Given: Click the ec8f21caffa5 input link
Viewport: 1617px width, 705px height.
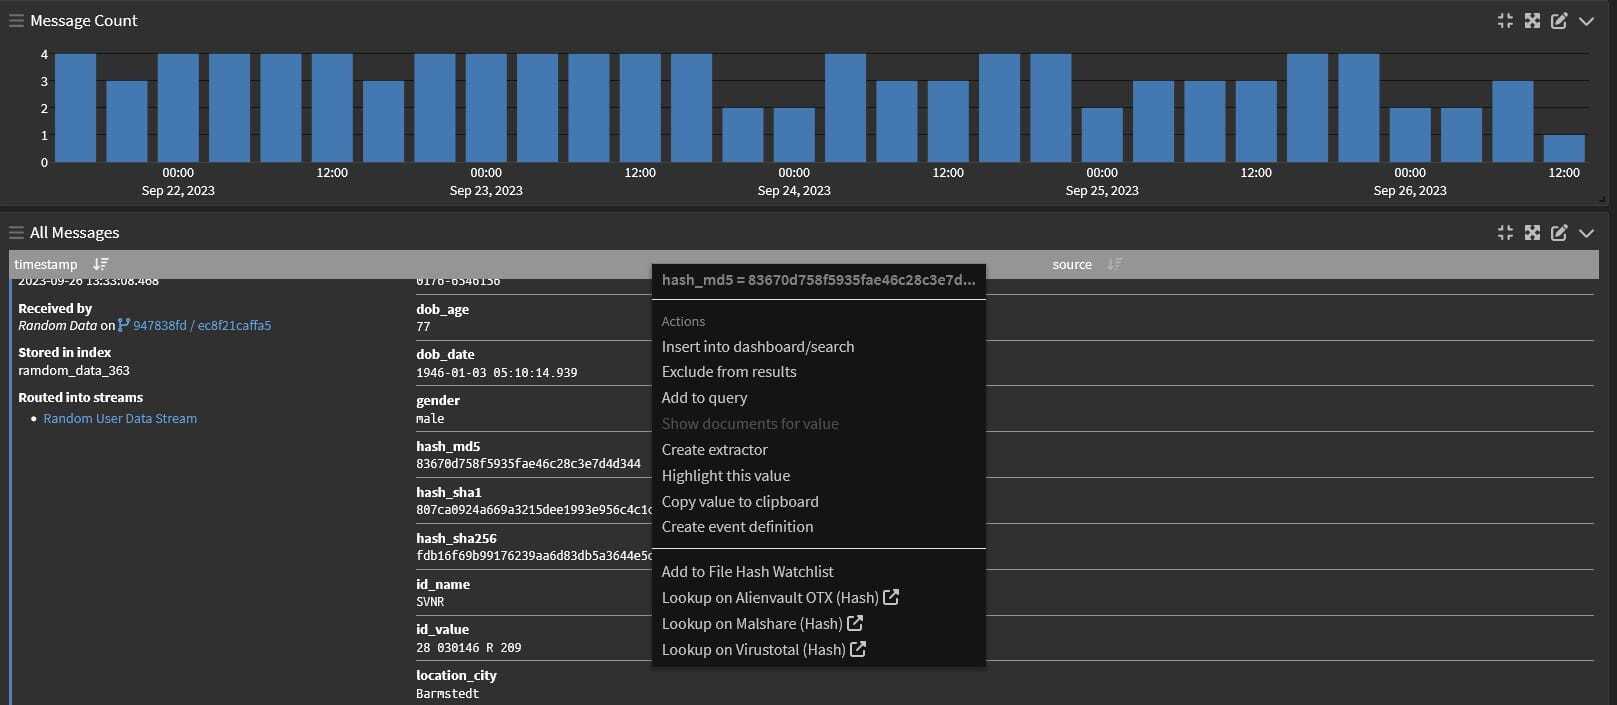Looking at the screenshot, I should tap(234, 326).
